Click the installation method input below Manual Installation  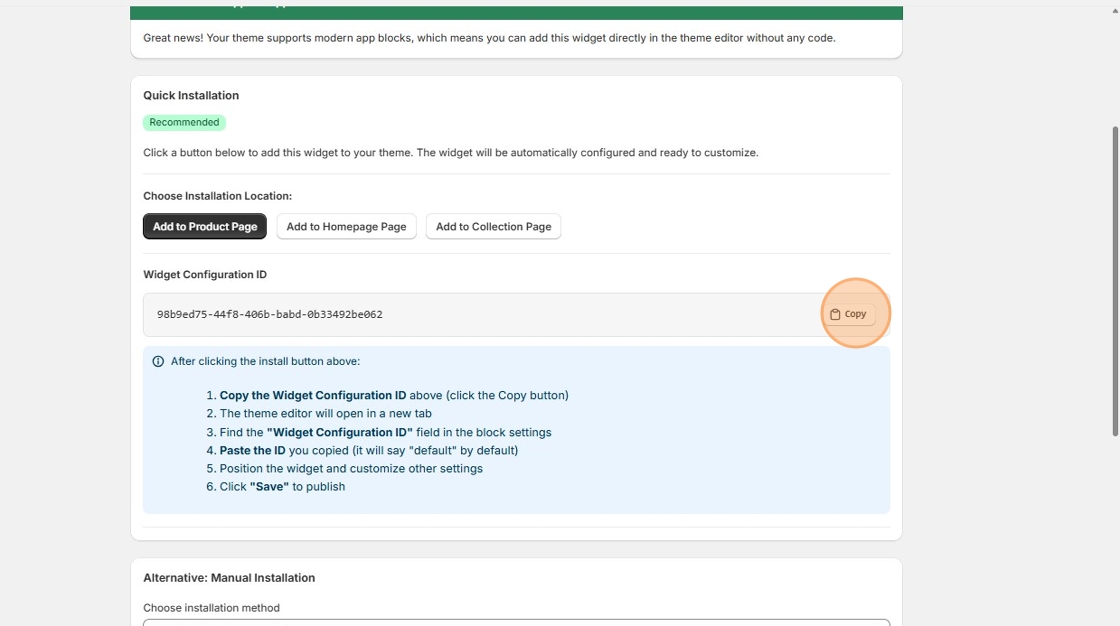coord(515,623)
